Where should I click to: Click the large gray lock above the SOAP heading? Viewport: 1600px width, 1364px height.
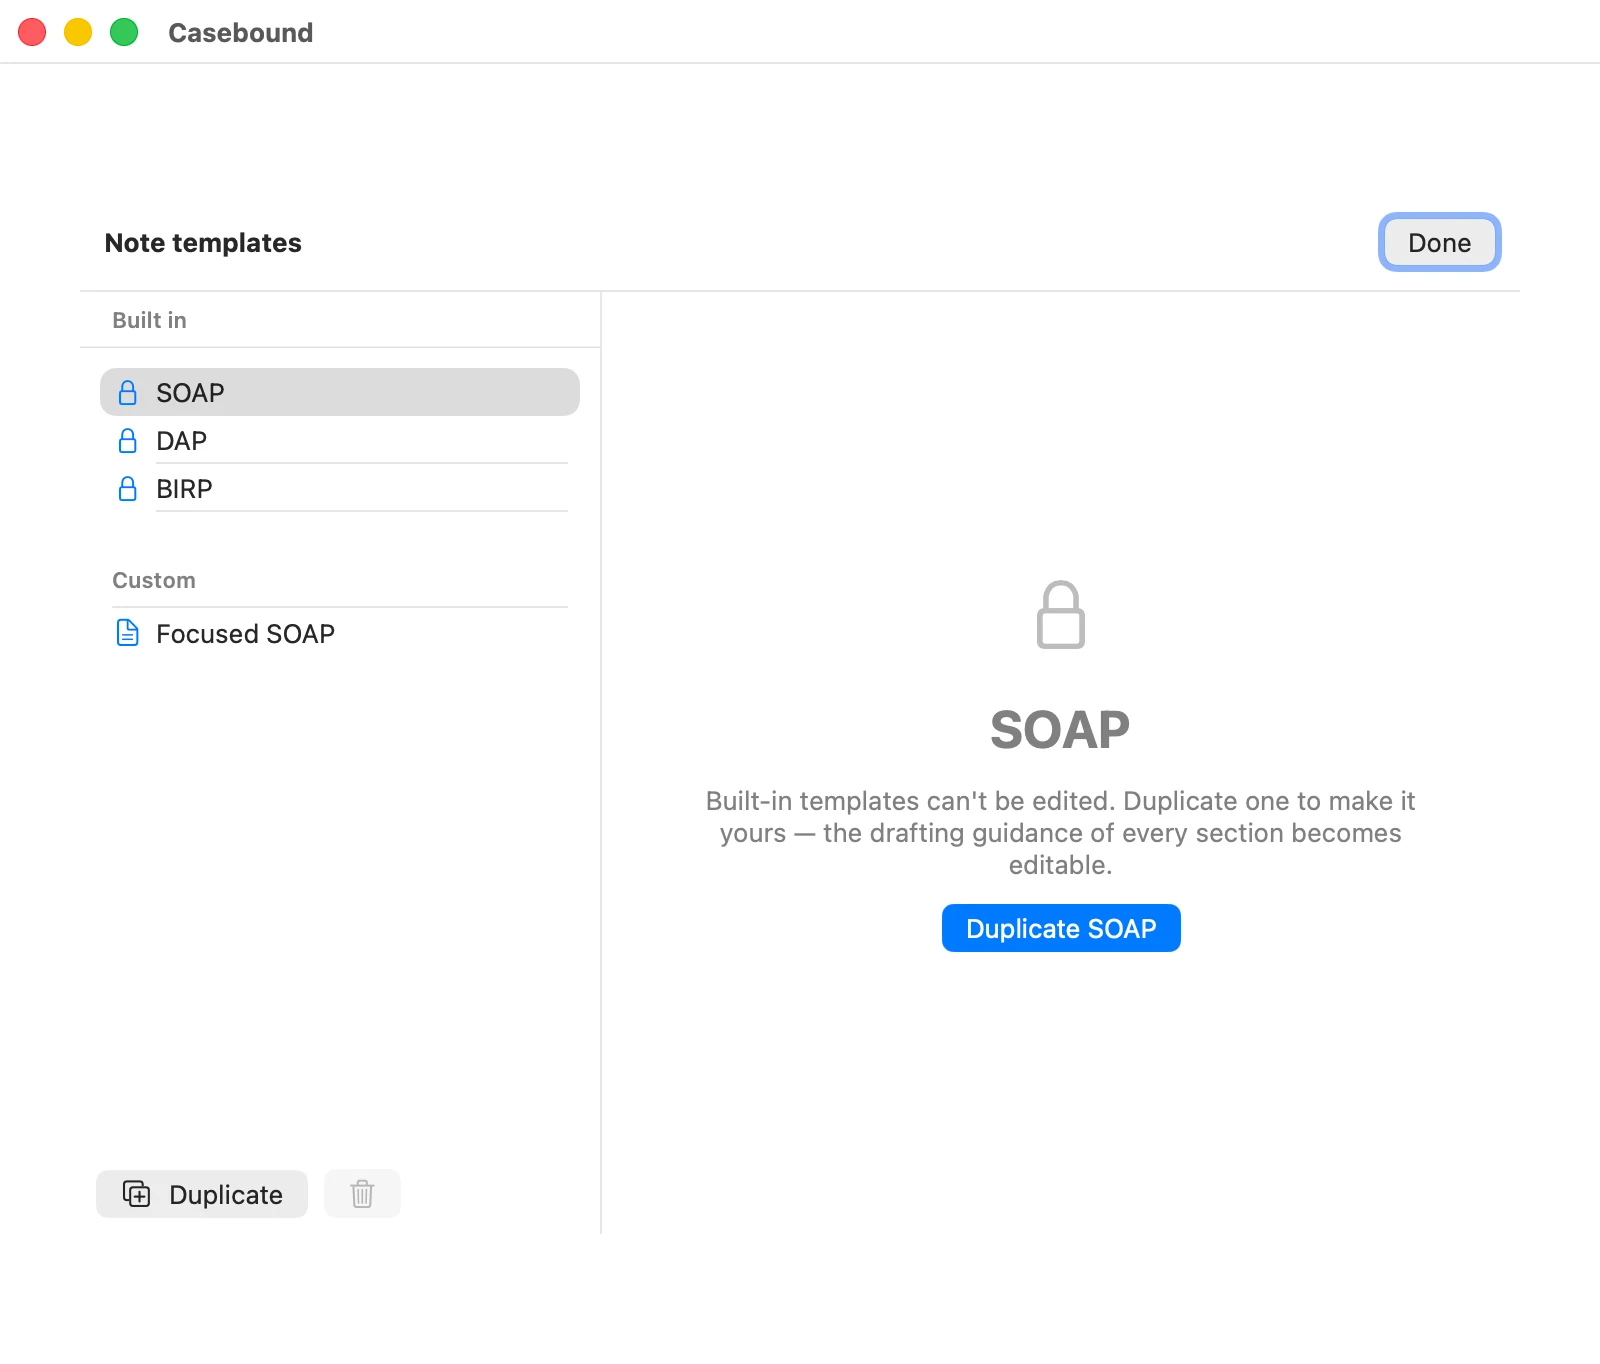1060,614
